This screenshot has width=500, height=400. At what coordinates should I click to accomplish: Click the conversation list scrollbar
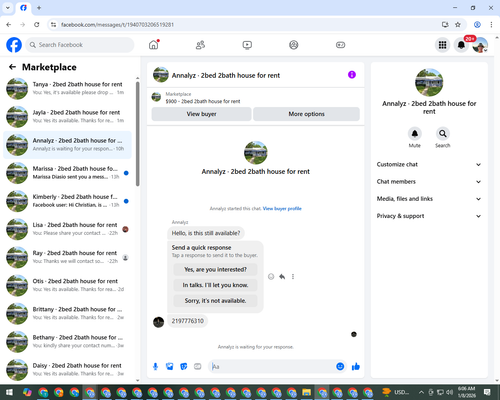138,133
